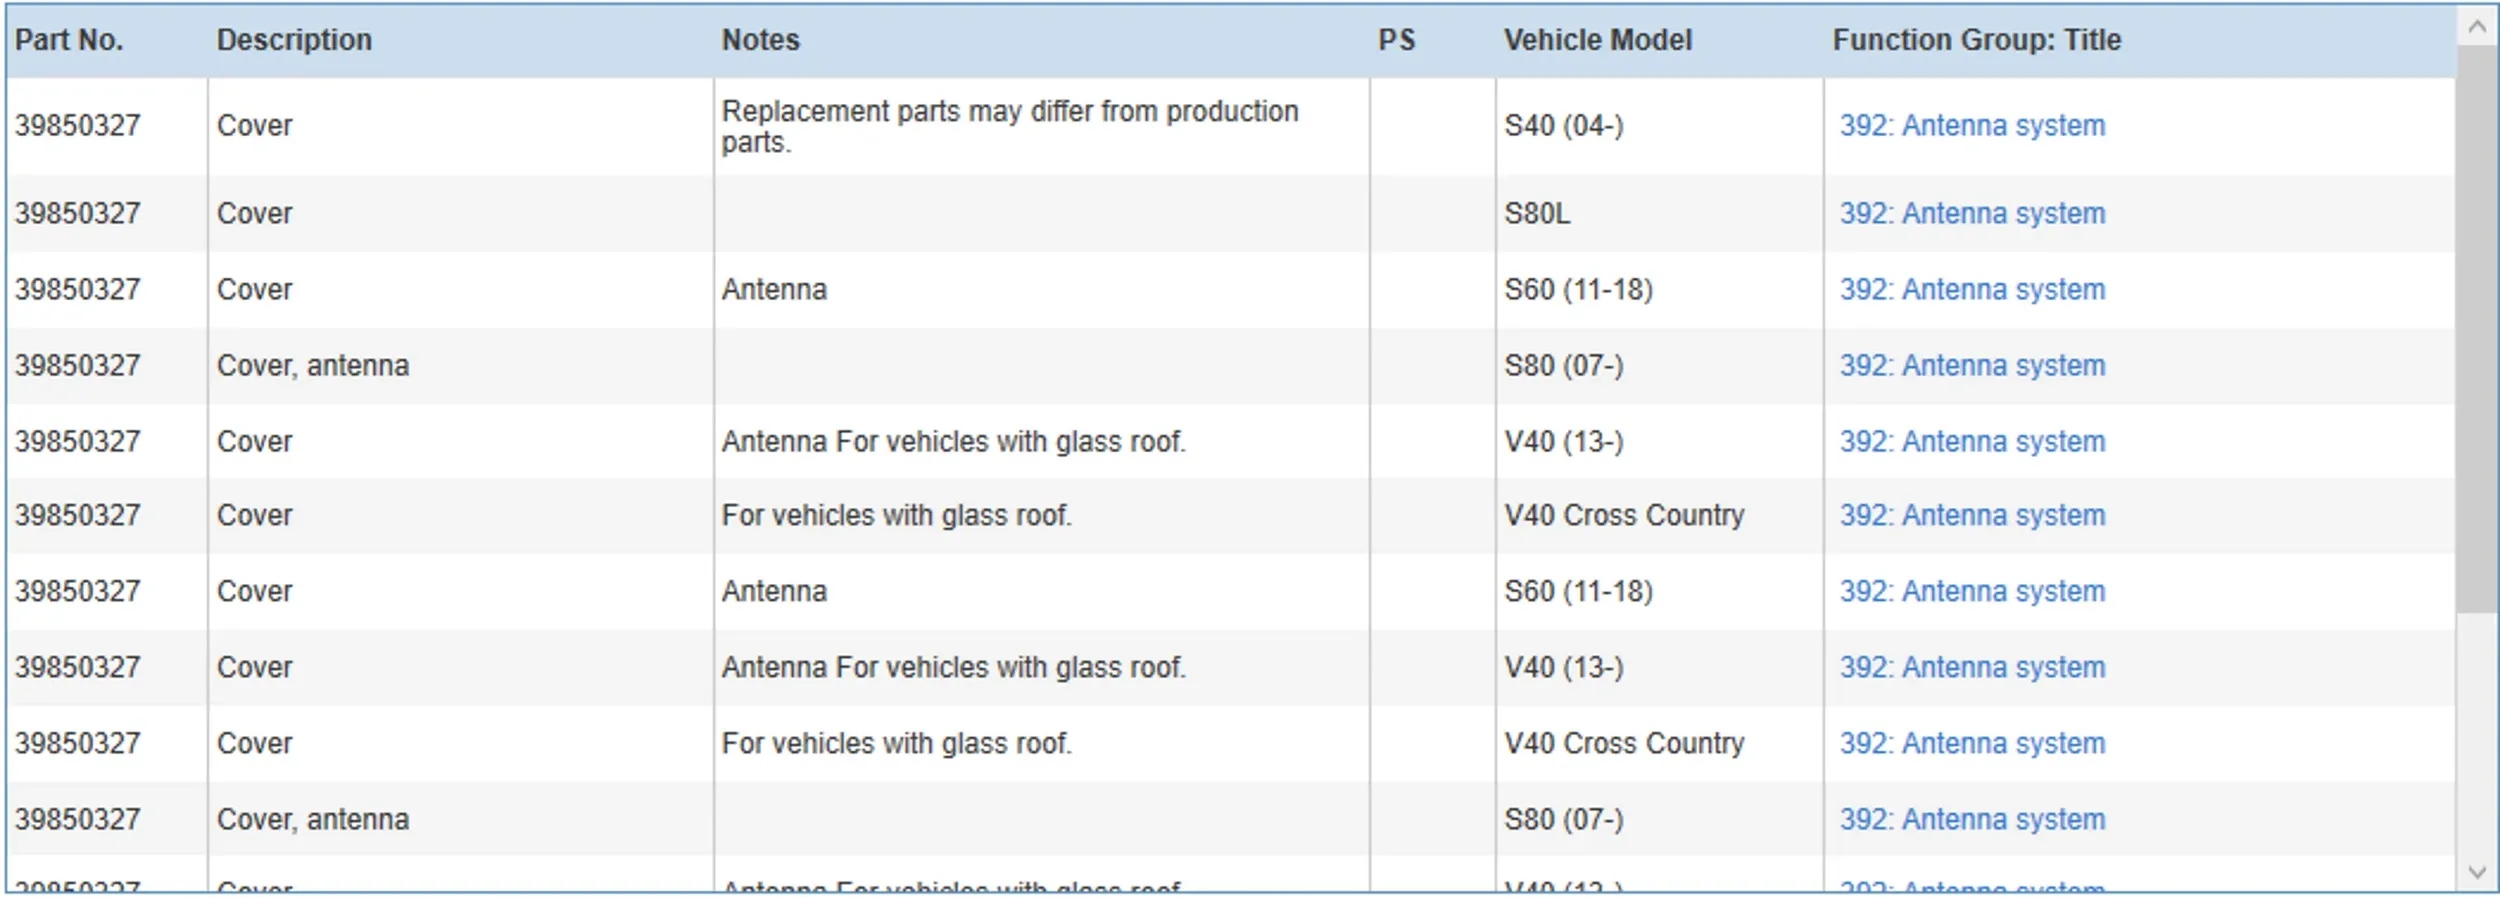Open Antenna system link for last S80 (07-)
Image resolution: width=2500 pixels, height=898 pixels.
click(x=1972, y=820)
